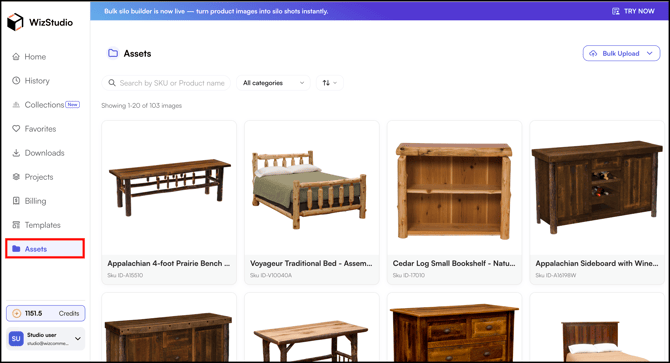
Task: Click the bulk silo builder banner text
Action: tap(216, 11)
